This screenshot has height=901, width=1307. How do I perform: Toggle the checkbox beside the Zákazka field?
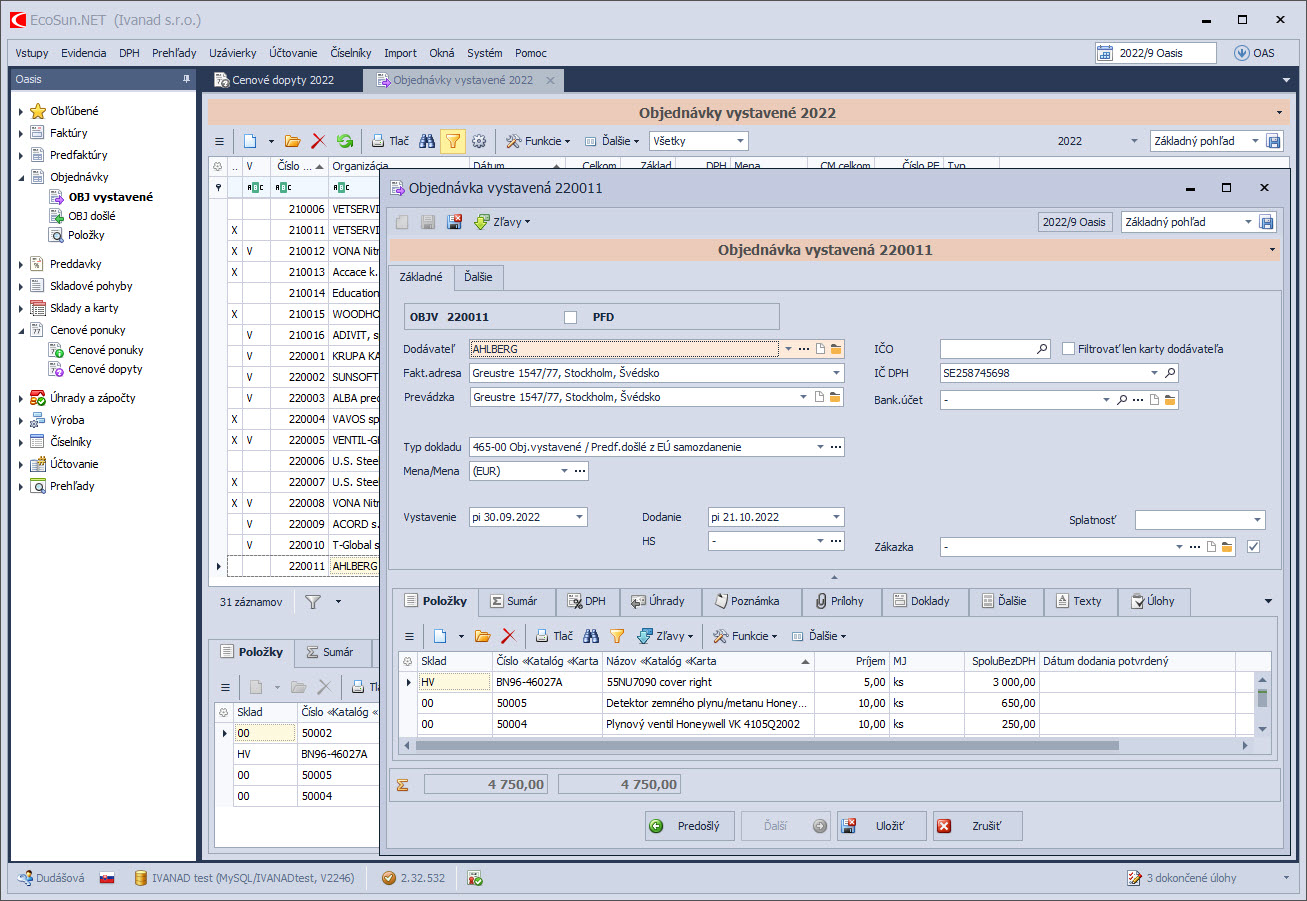click(1254, 547)
